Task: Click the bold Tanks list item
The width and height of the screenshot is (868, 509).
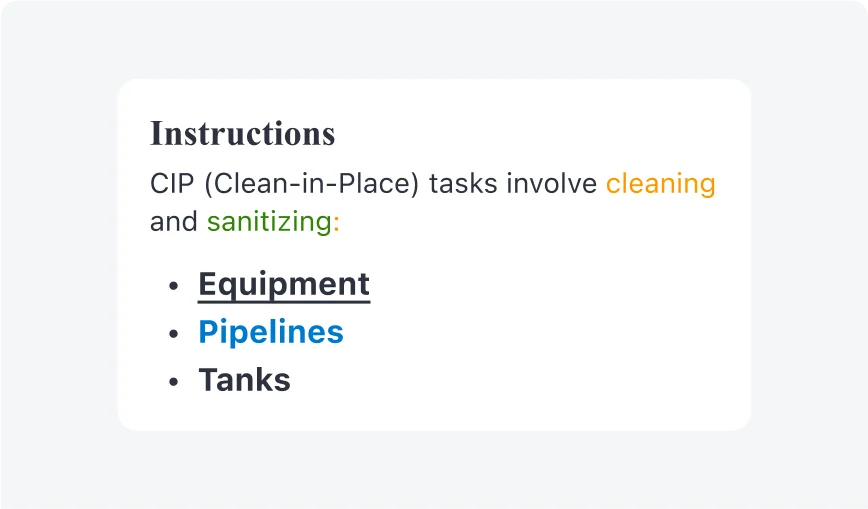Action: pos(244,380)
